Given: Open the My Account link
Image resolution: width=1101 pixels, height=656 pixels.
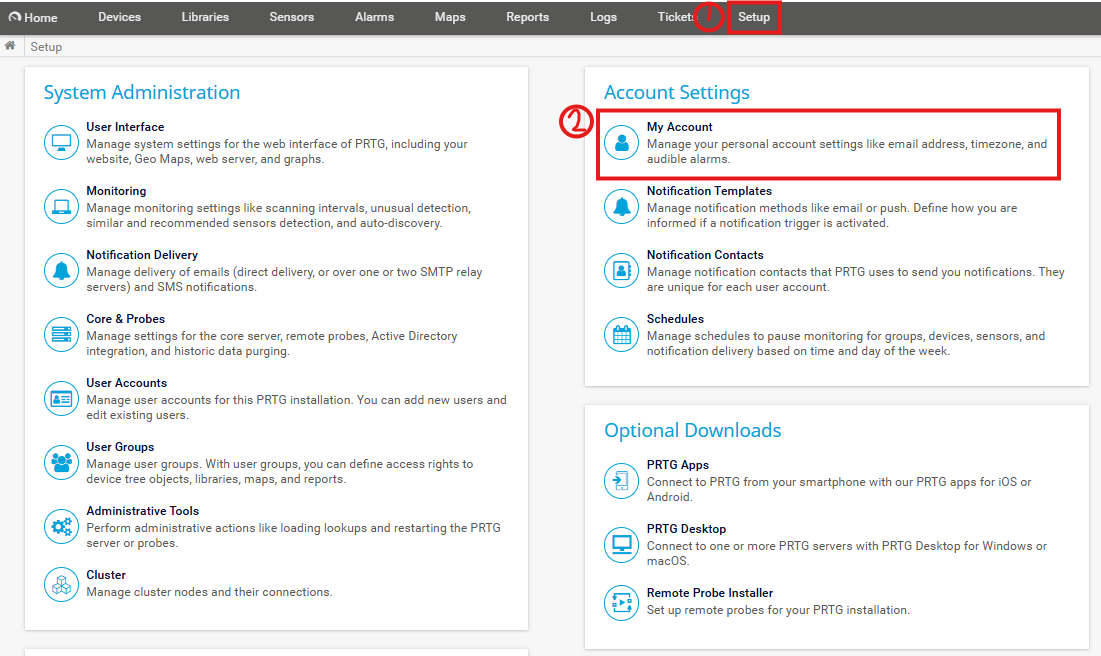Looking at the screenshot, I should [x=680, y=127].
